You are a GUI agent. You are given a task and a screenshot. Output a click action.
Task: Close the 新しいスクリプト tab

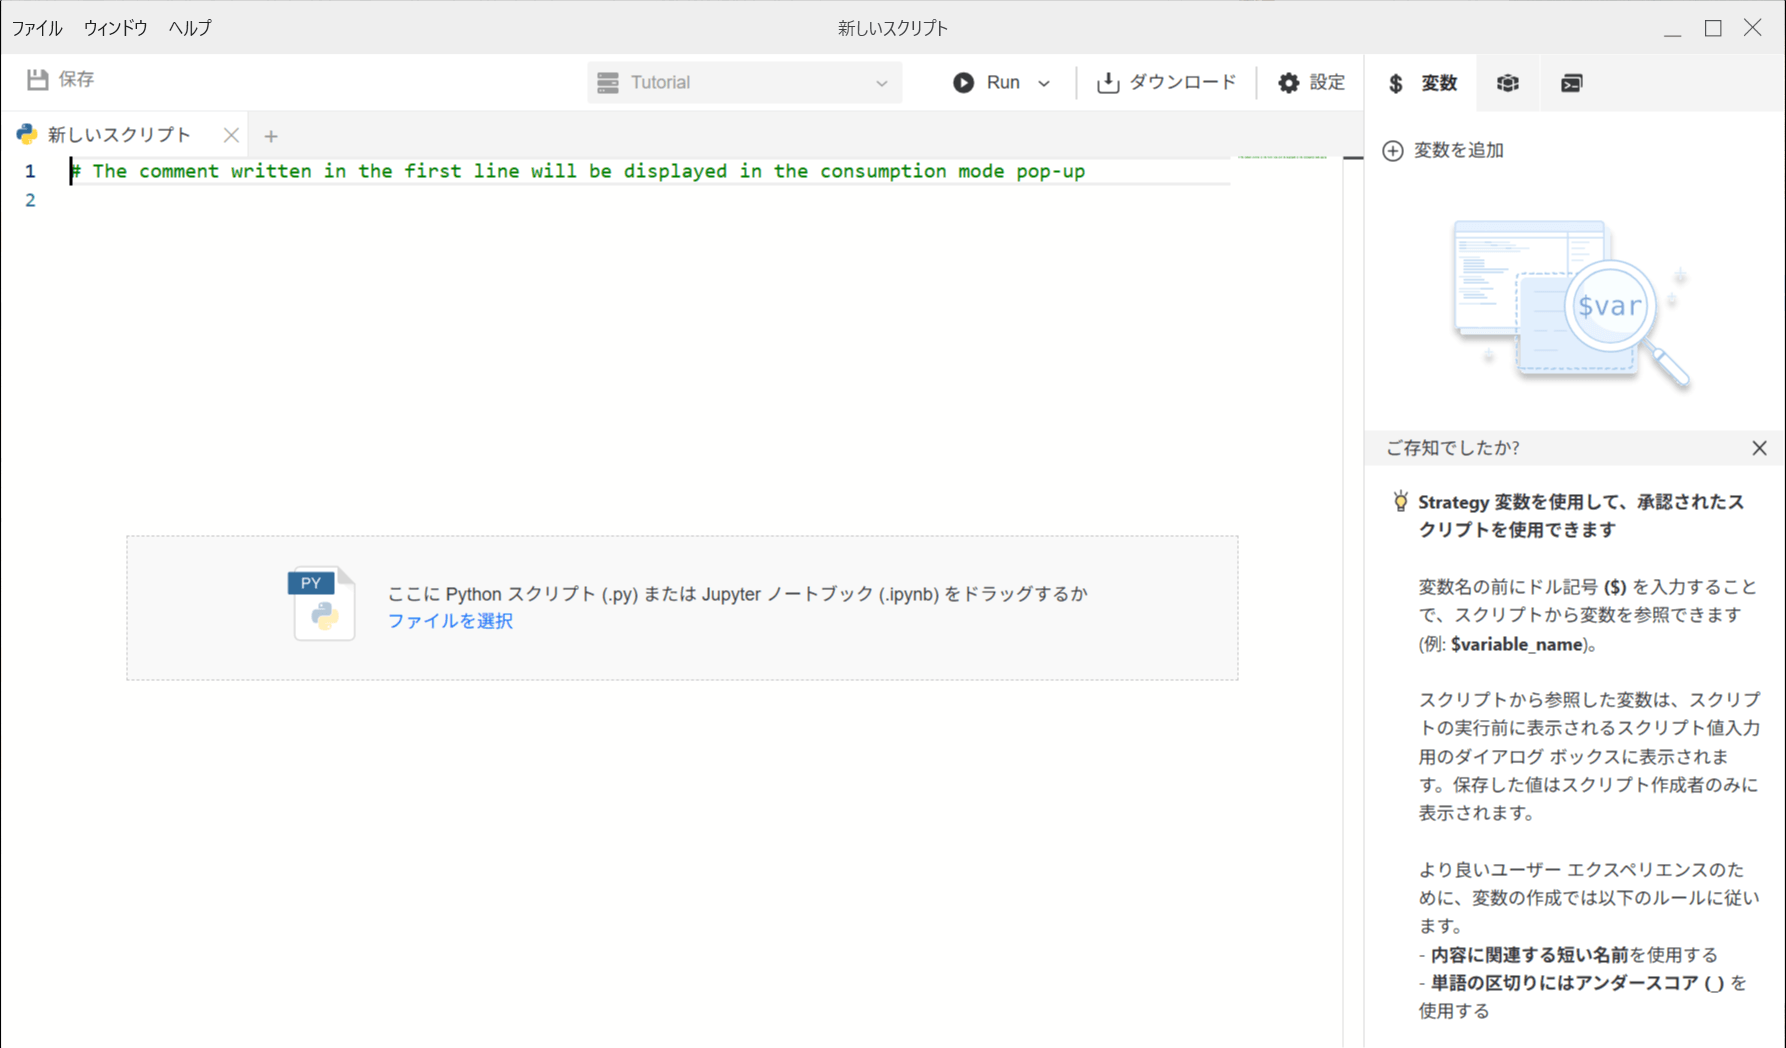pos(231,135)
